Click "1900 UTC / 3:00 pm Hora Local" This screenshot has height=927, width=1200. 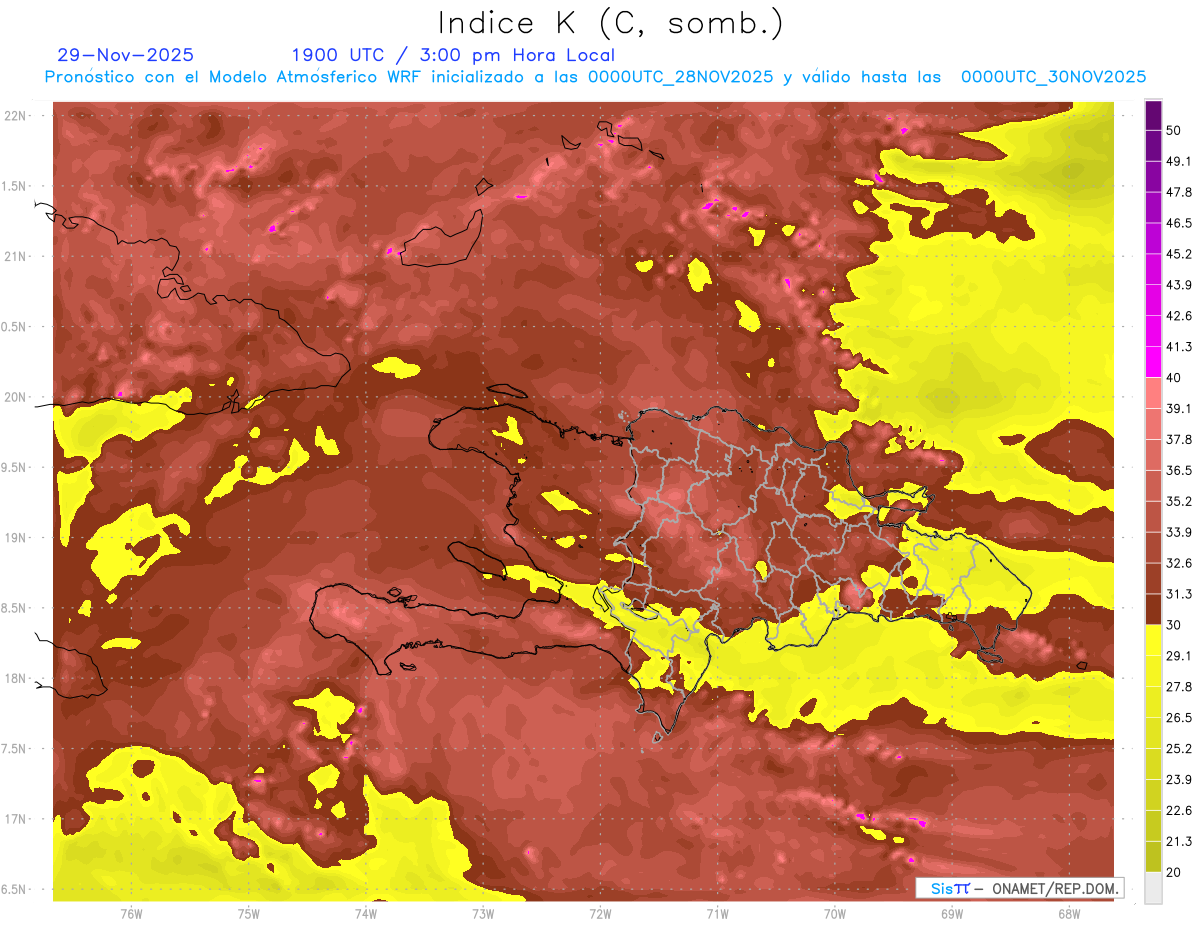pos(453,55)
